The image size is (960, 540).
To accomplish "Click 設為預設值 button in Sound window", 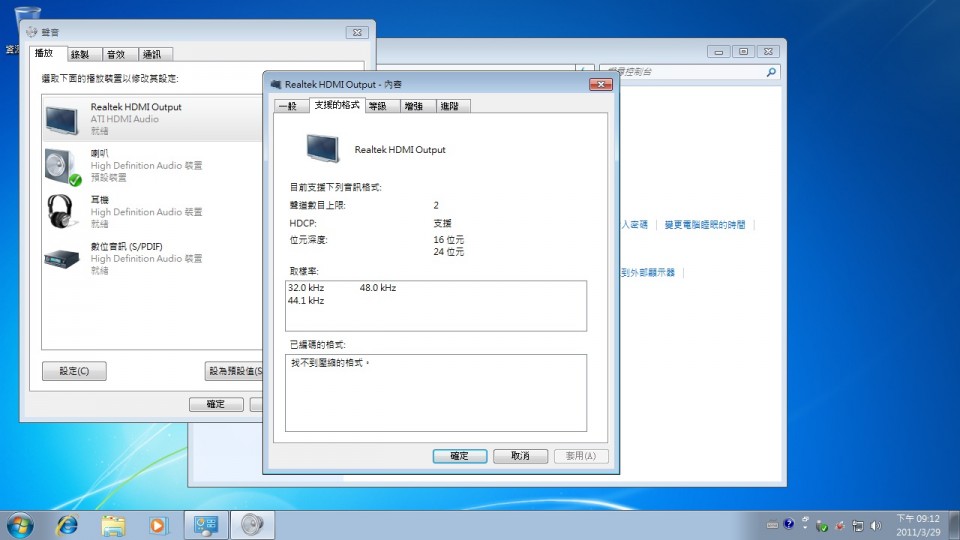I will (x=234, y=371).
